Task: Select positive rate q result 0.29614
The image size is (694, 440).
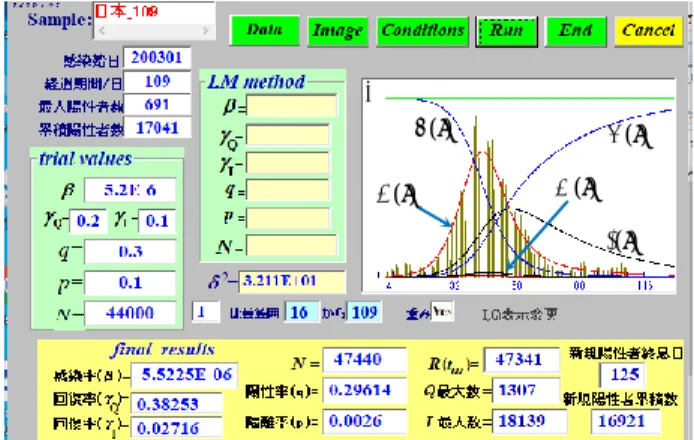Action: 365,390
